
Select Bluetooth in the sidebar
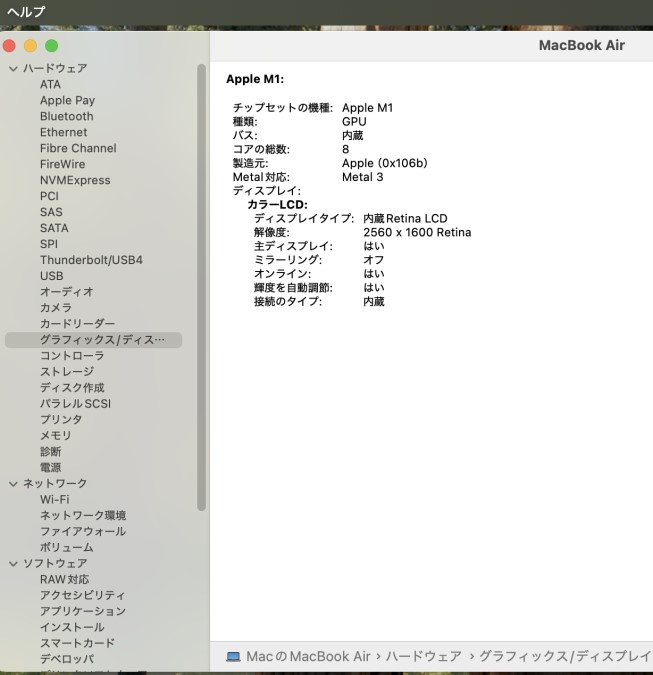(67, 116)
